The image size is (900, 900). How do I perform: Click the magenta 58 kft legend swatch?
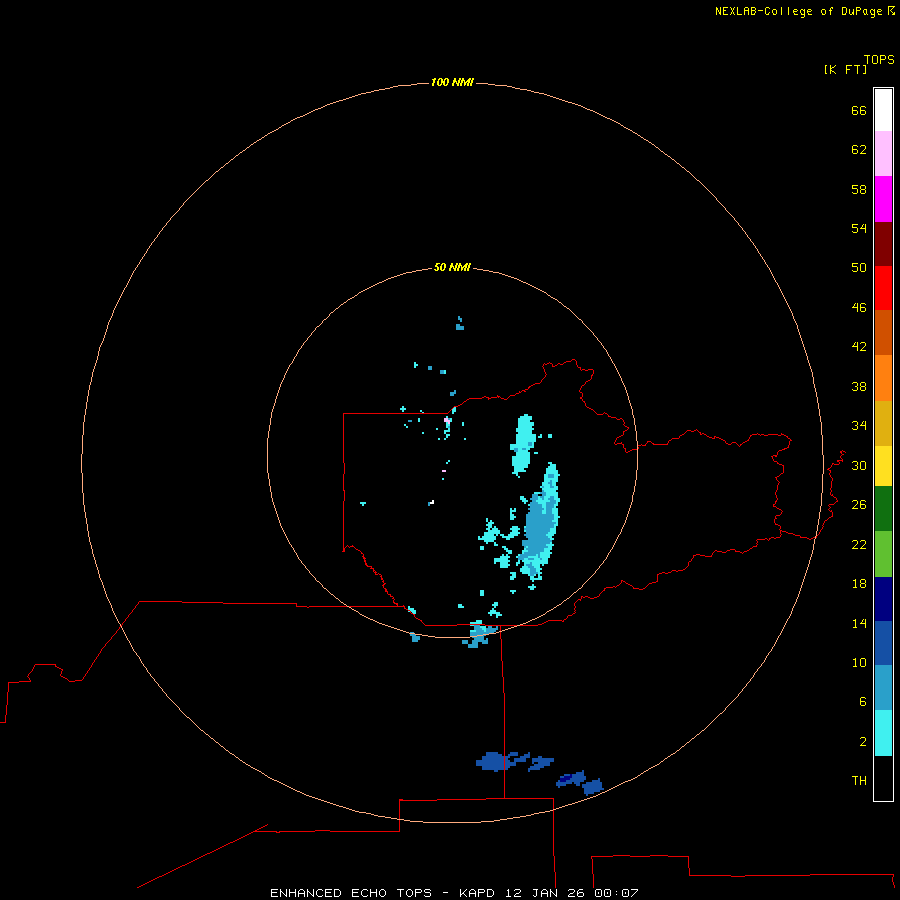883,199
